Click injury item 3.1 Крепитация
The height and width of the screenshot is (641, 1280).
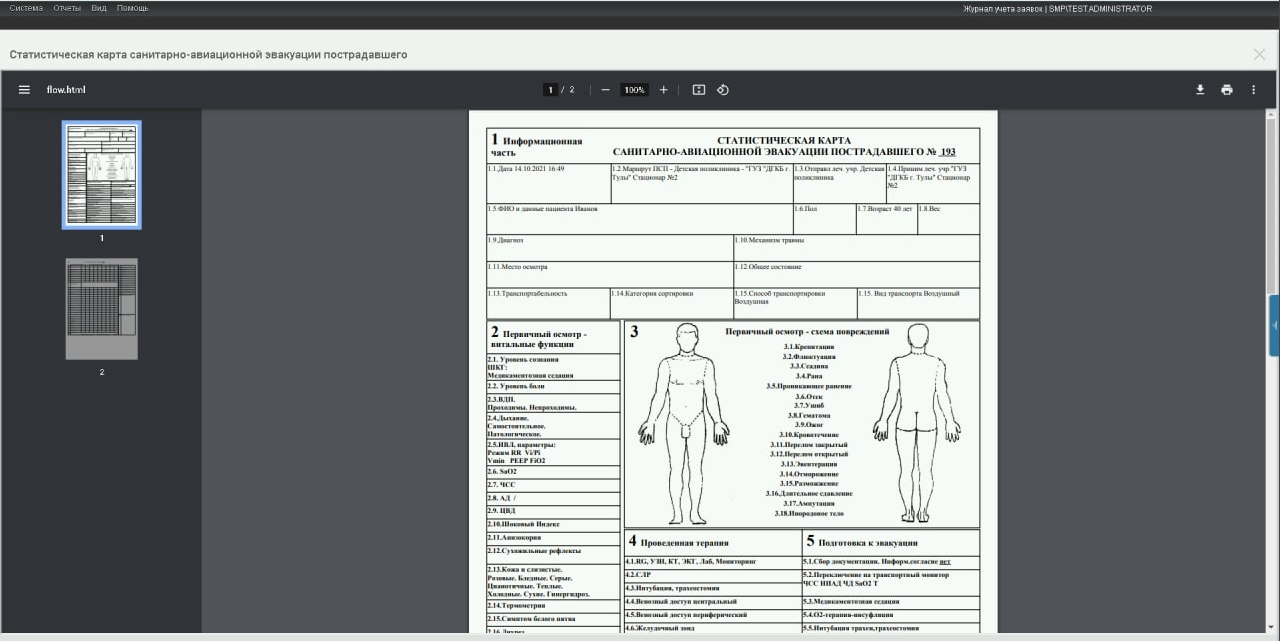point(808,347)
